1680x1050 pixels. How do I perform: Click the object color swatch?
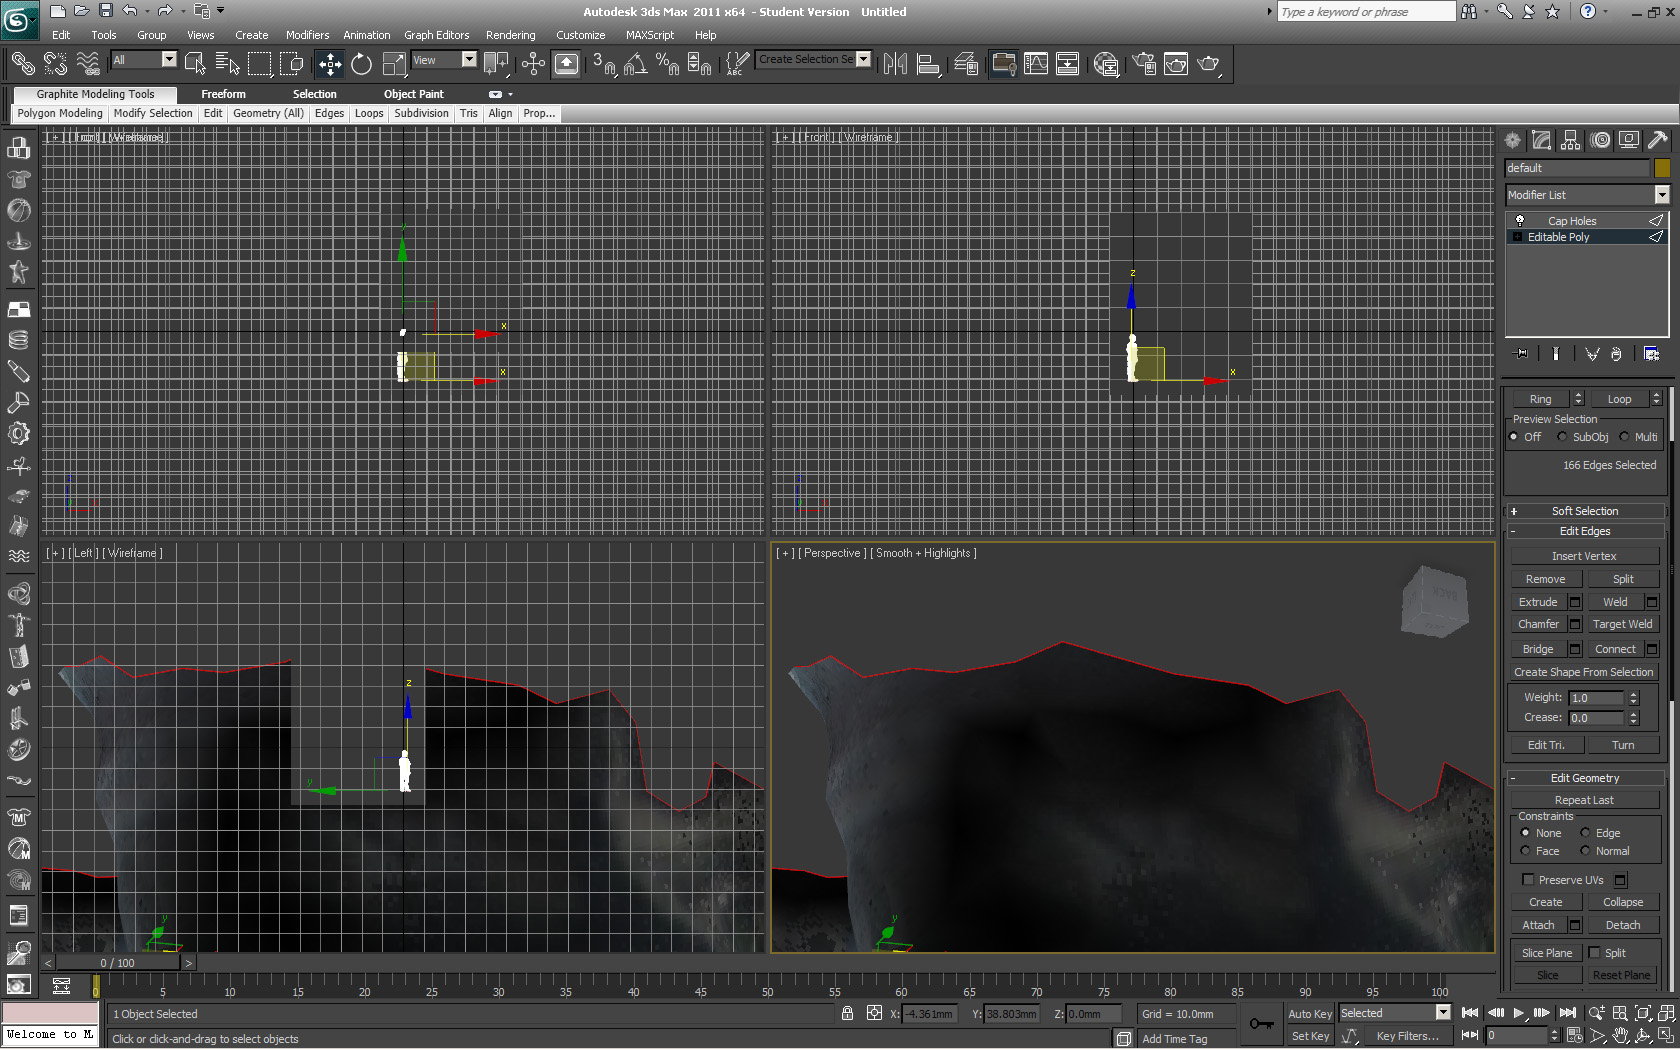[x=1662, y=168]
